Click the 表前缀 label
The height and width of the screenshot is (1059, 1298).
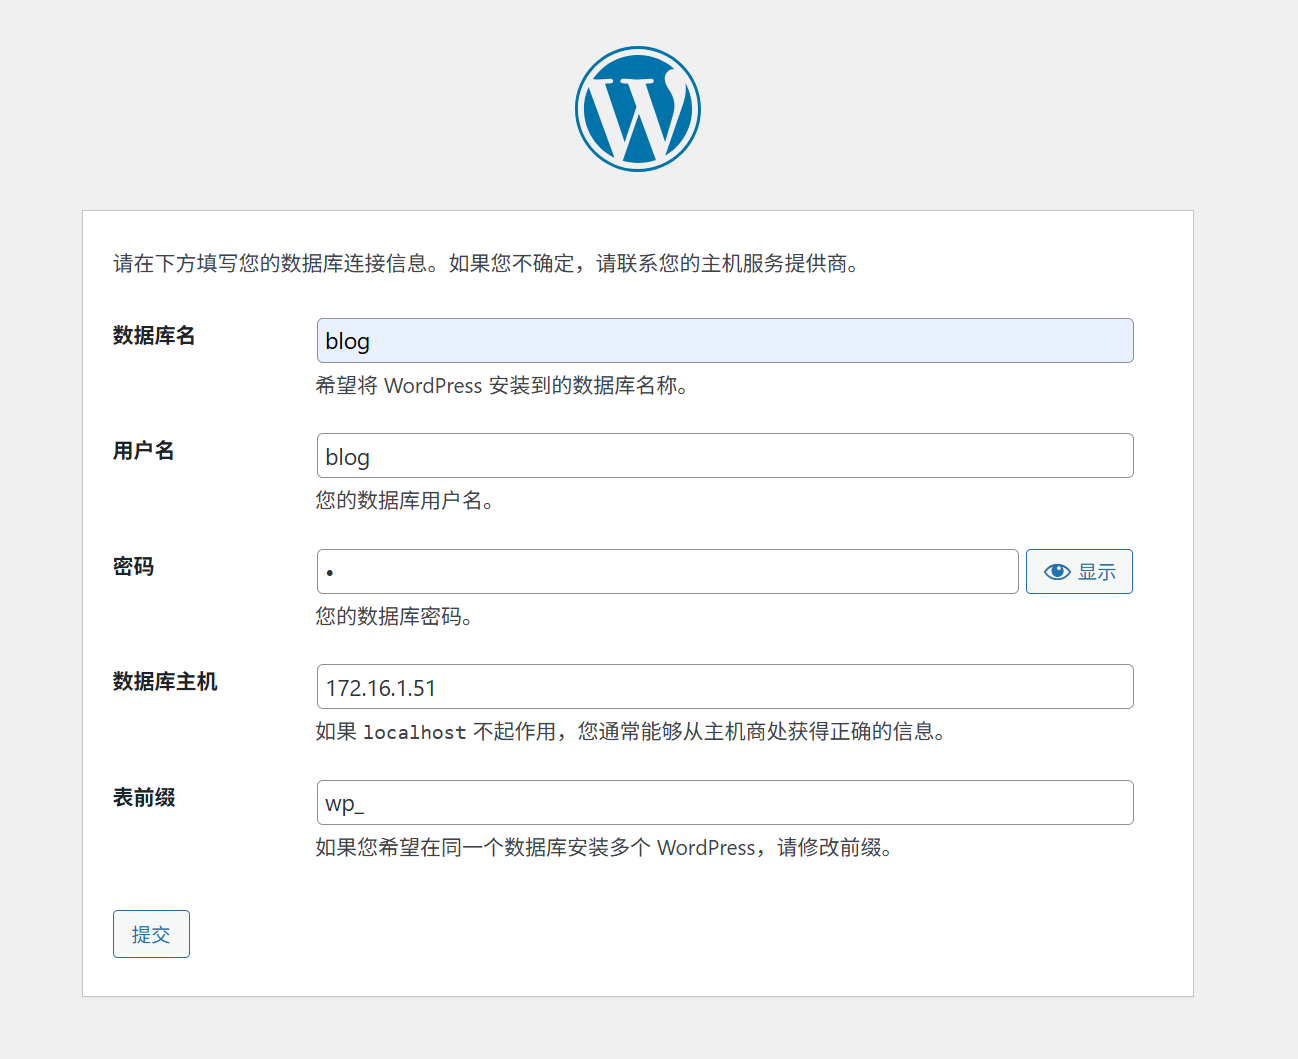click(144, 798)
